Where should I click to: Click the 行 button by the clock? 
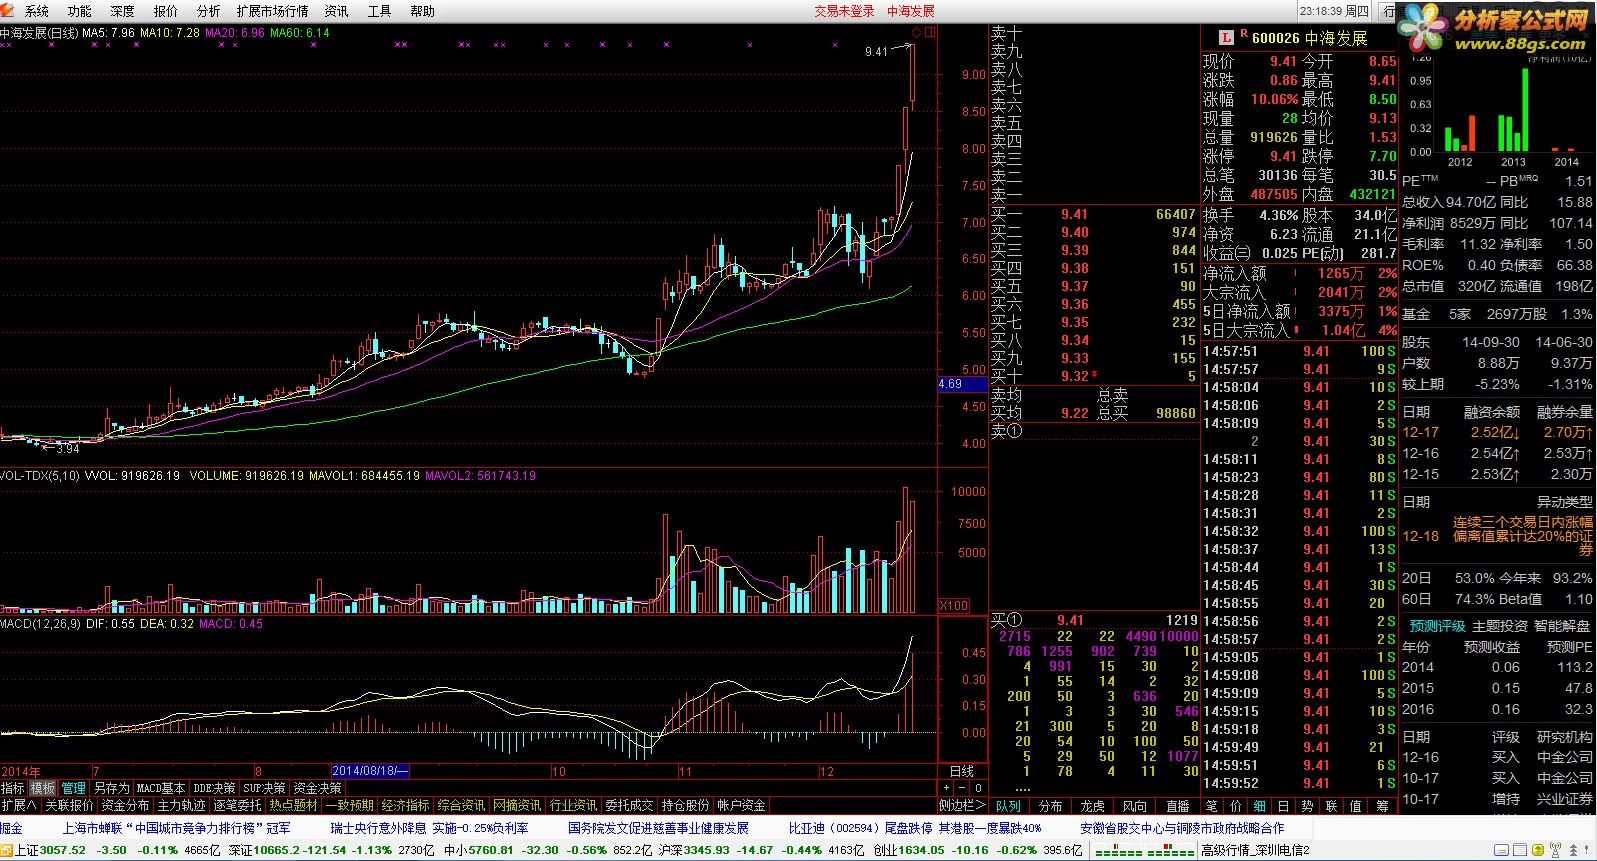pyautogui.click(x=1388, y=11)
